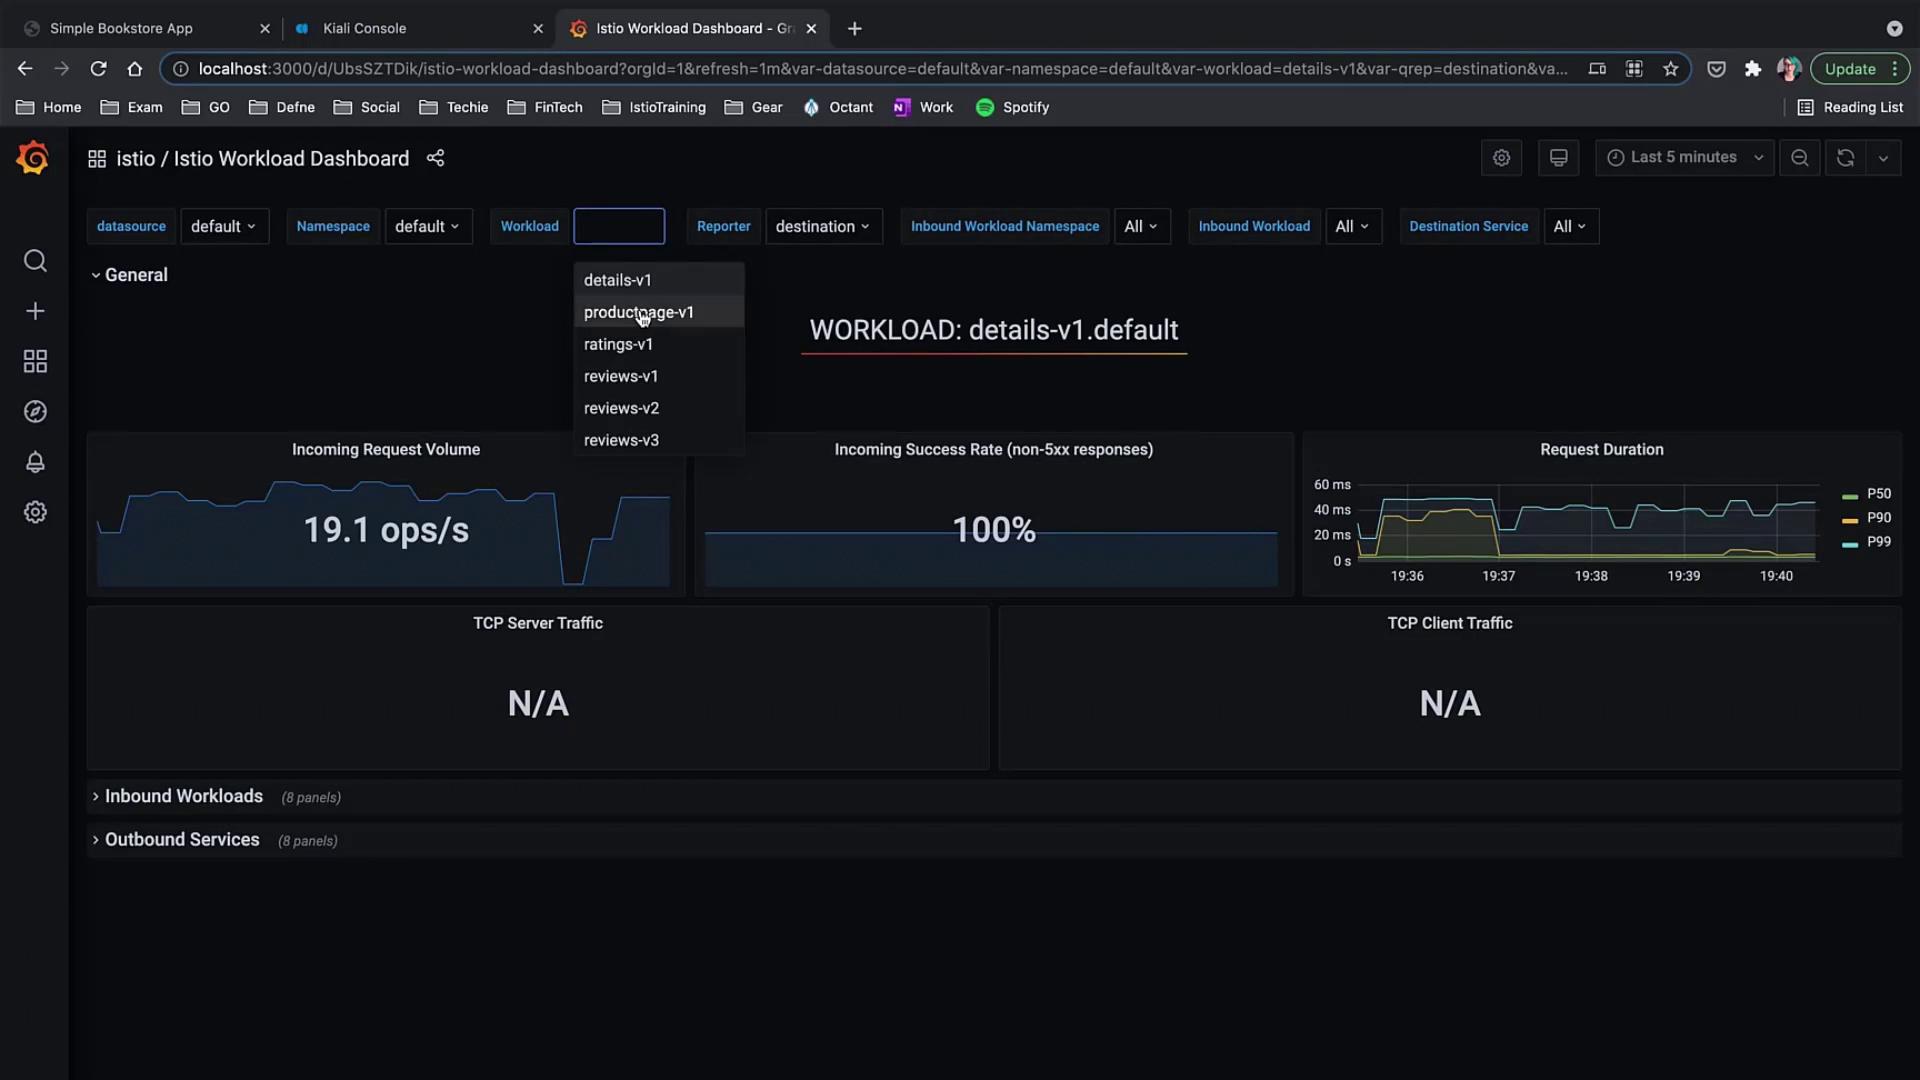Toggle the P90 legend series

coord(1878,518)
